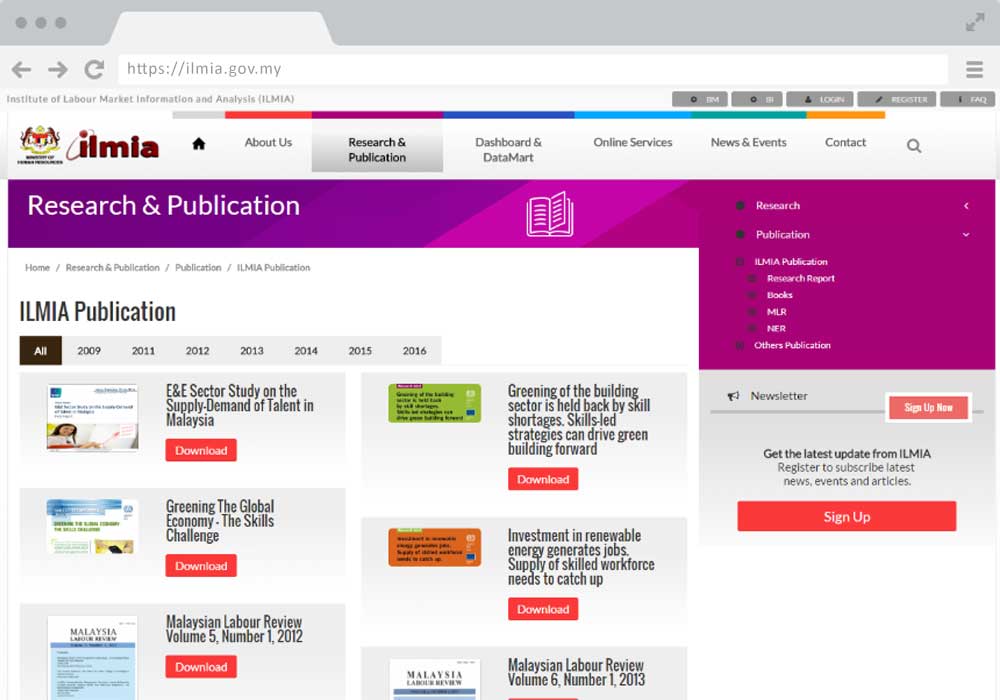Screen dimensions: 1000x700
Task: Filter publications by 2013 tab
Action: pyautogui.click(x=251, y=351)
